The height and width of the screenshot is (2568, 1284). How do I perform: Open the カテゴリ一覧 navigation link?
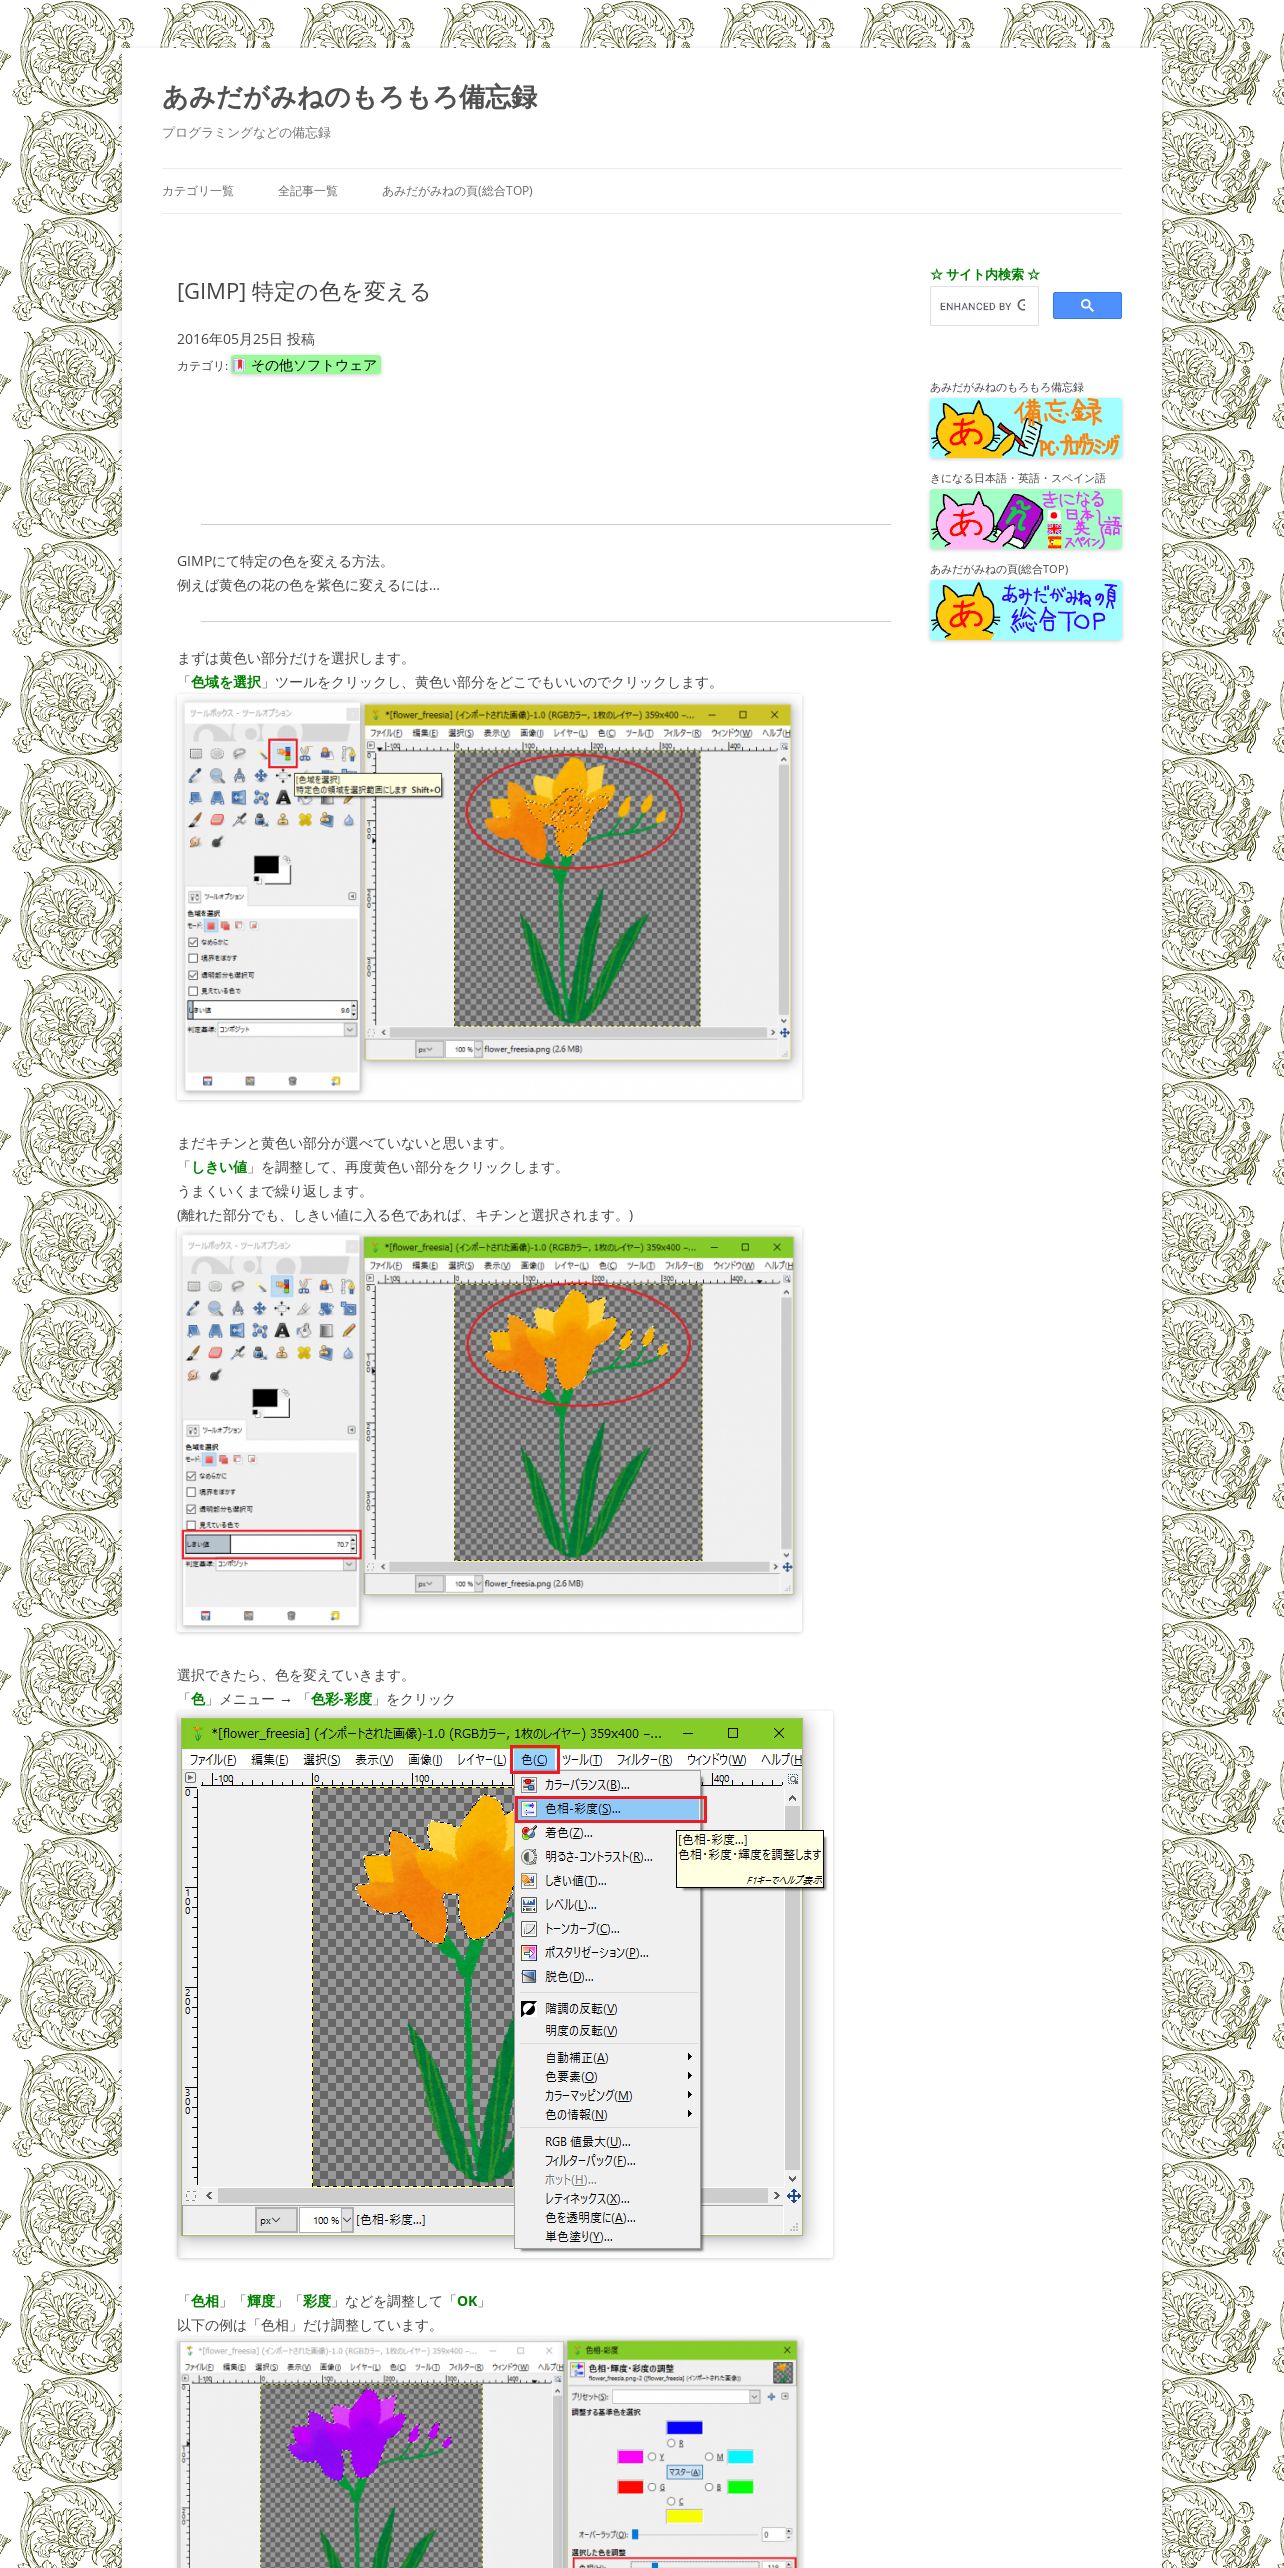point(198,191)
